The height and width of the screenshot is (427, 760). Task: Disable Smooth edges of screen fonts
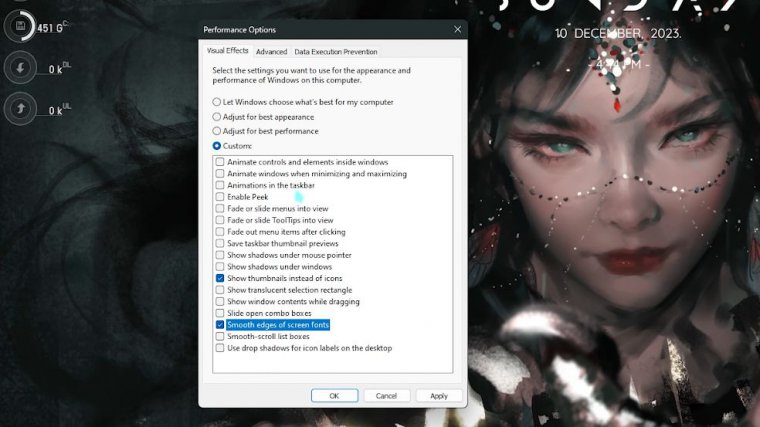pyautogui.click(x=220, y=325)
